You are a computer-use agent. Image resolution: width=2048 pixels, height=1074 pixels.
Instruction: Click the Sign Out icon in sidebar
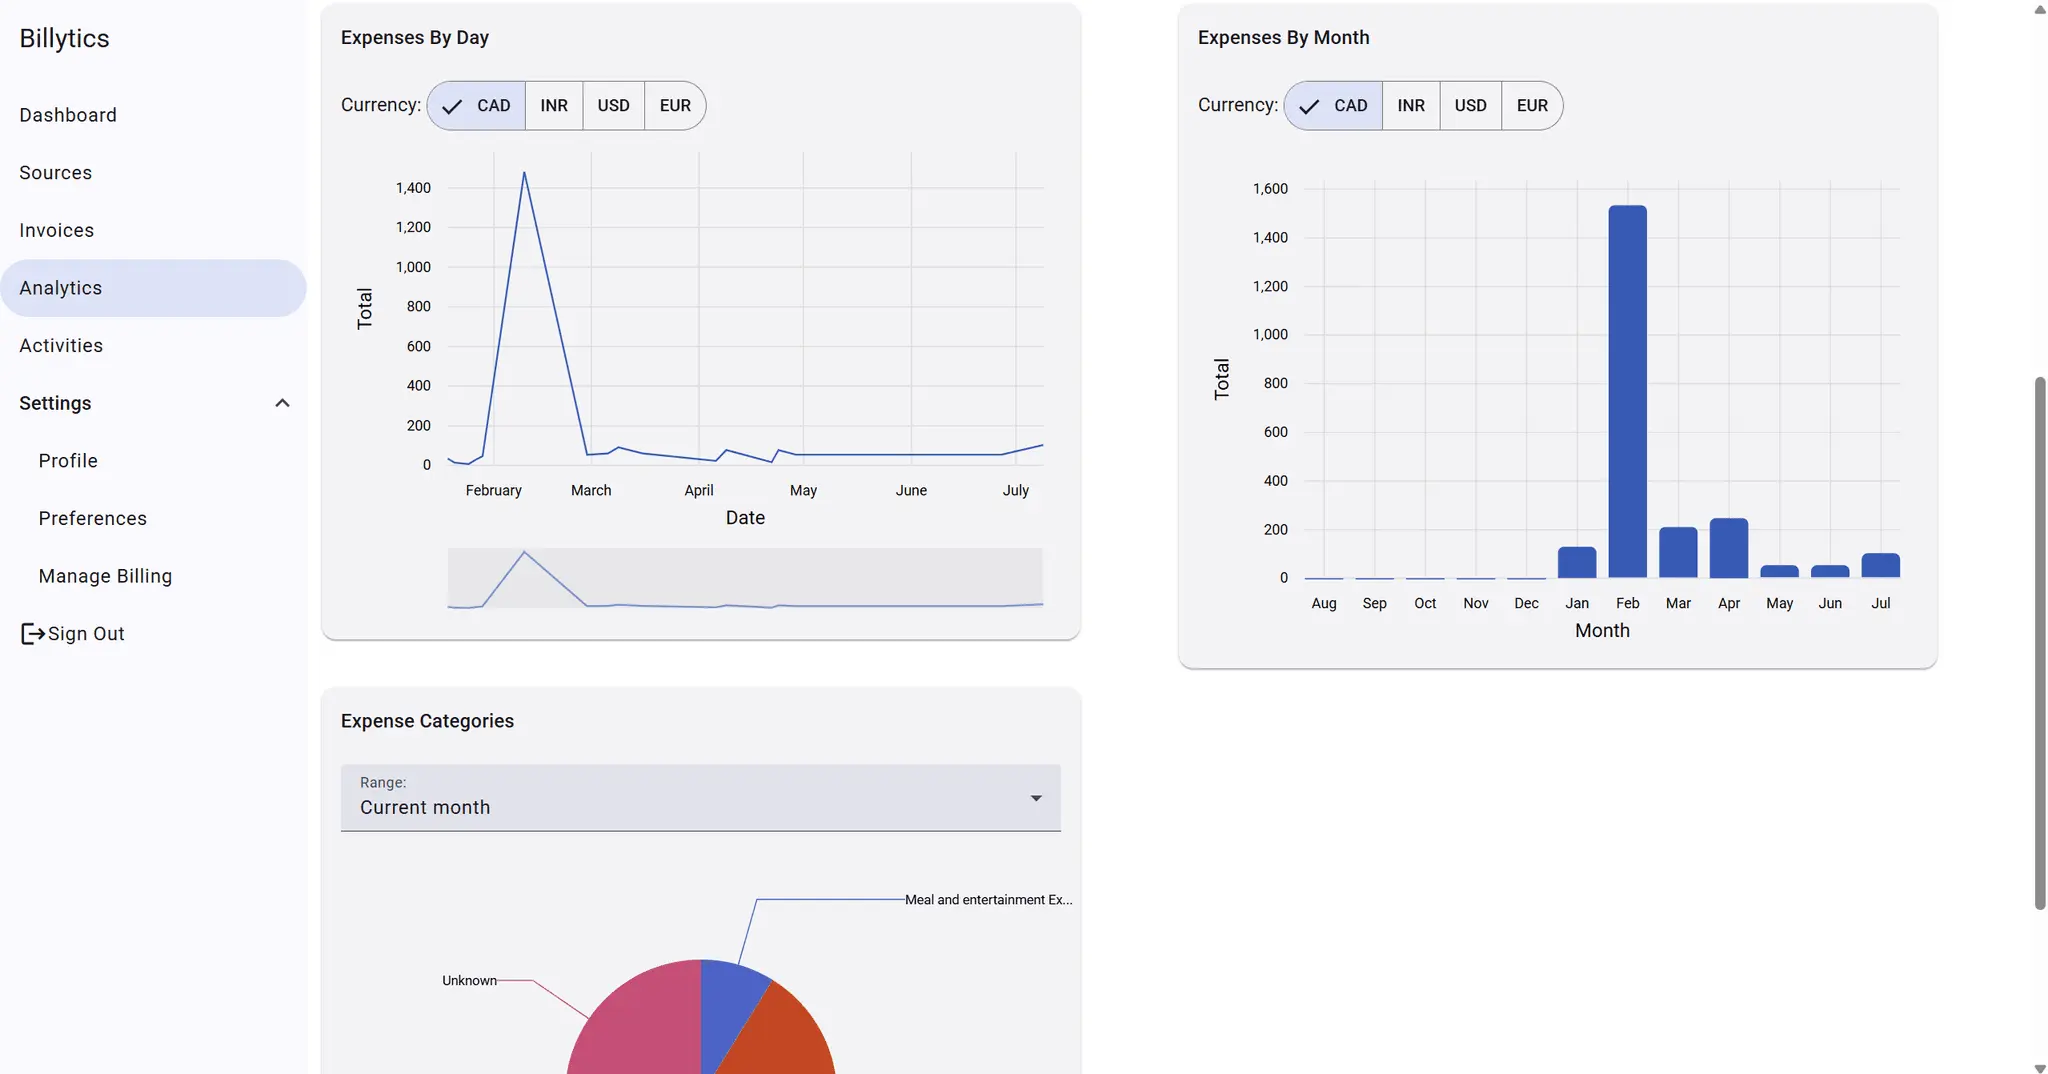(32, 634)
